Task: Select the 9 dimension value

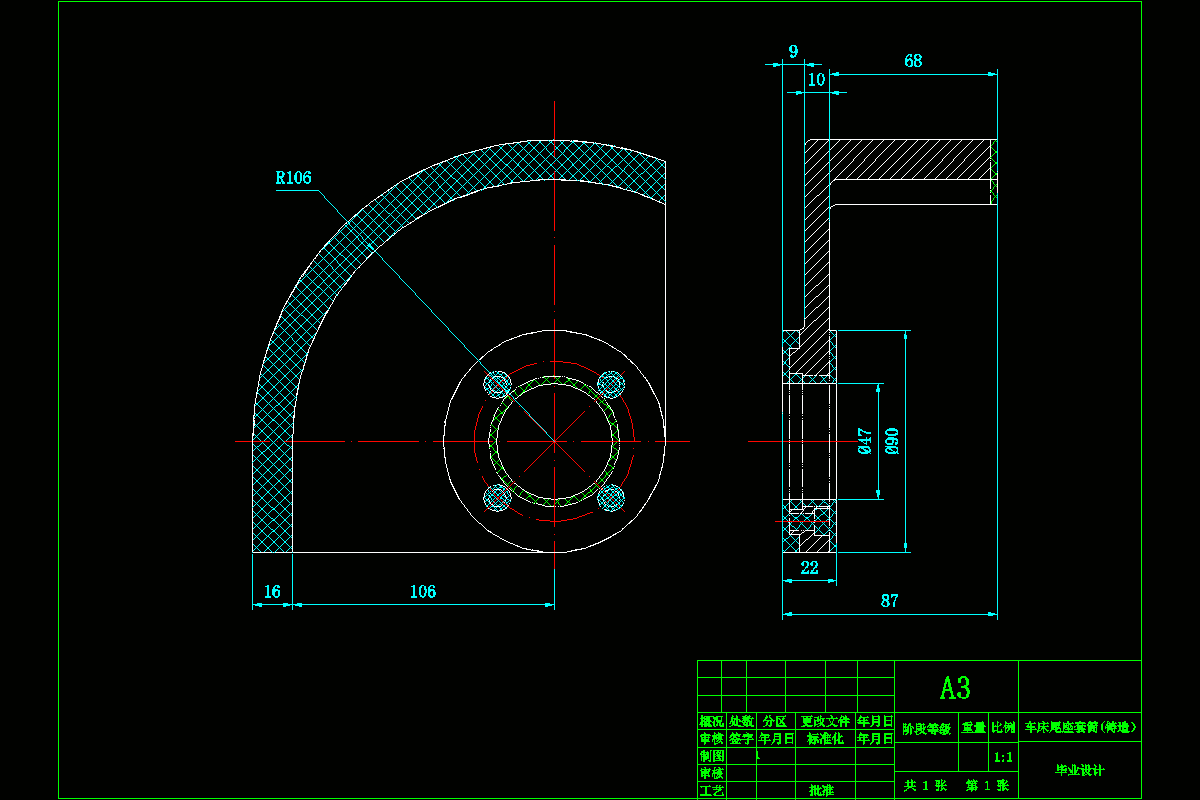Action: point(793,52)
